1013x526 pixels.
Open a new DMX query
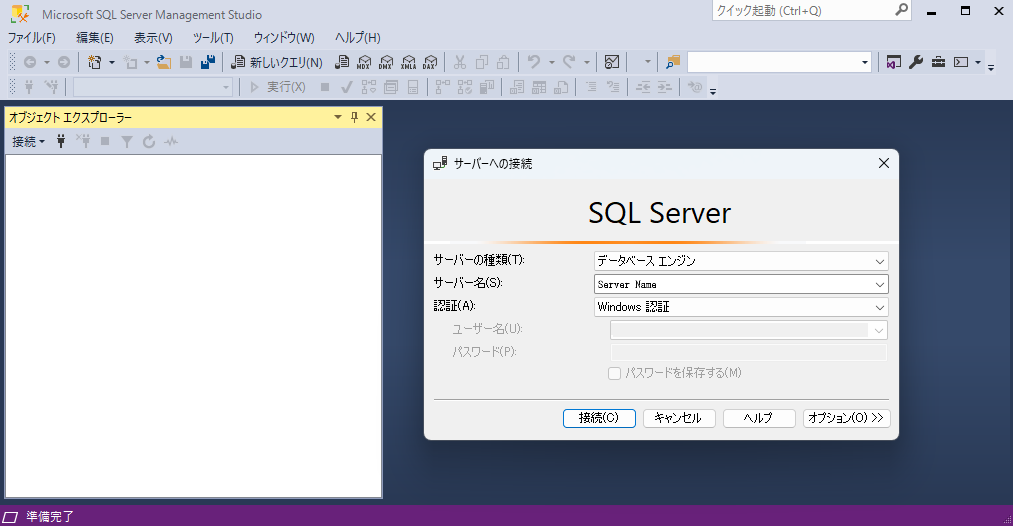pos(386,62)
